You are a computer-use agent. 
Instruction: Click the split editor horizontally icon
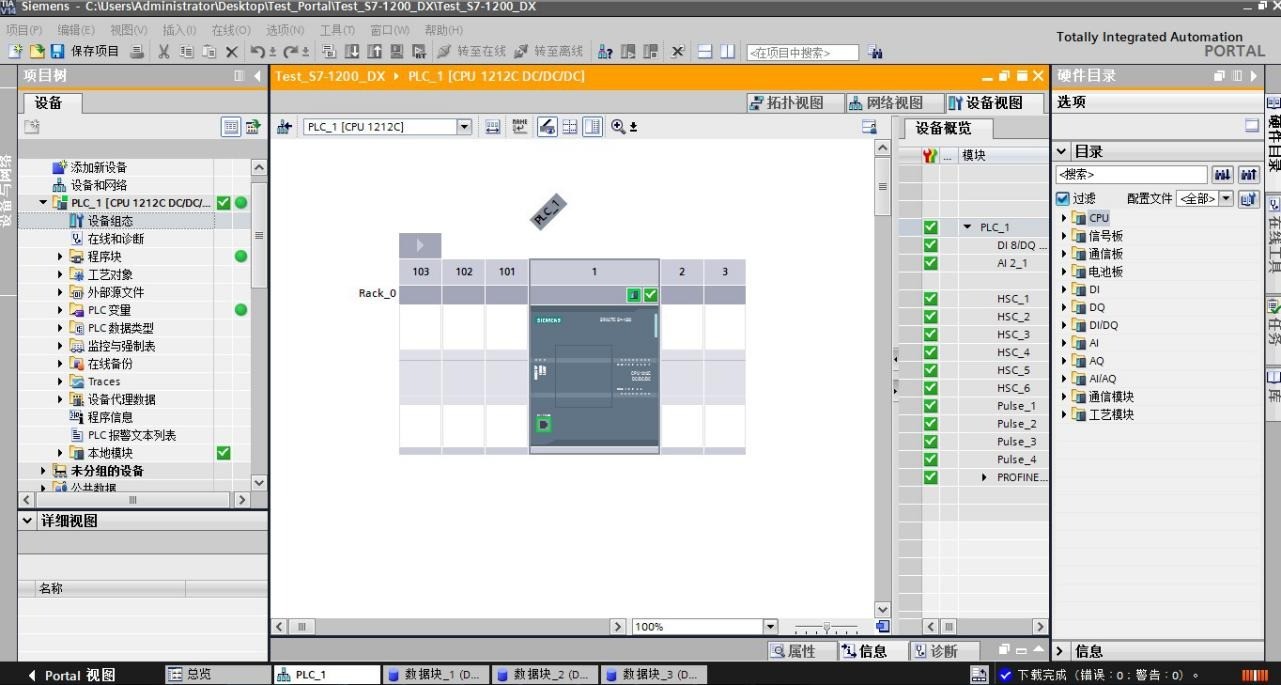click(x=705, y=51)
